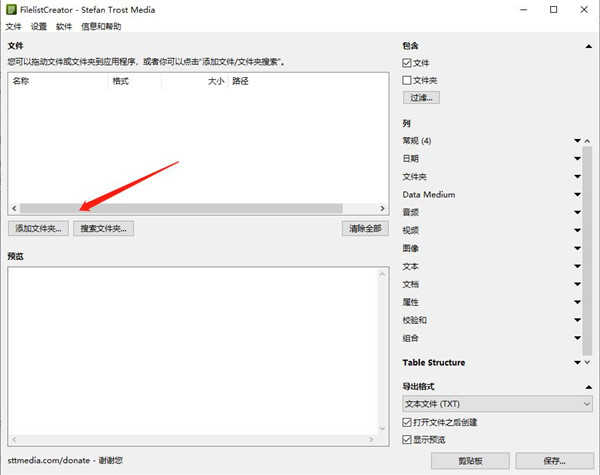600x475 pixels.
Task: Click the FilelistCreator app icon in title bar
Action: pyautogui.click(x=11, y=10)
